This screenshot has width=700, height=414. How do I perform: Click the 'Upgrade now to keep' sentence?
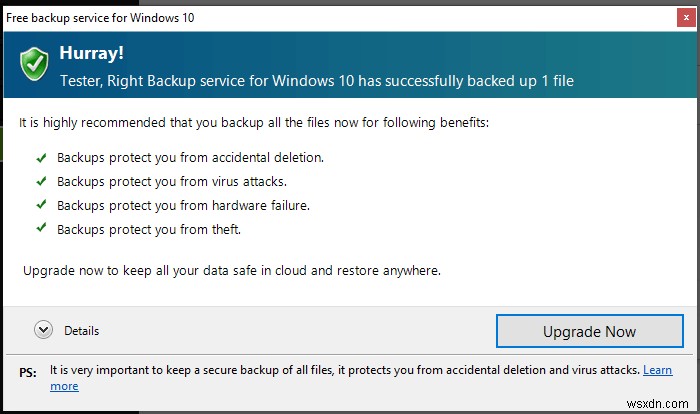tap(231, 270)
